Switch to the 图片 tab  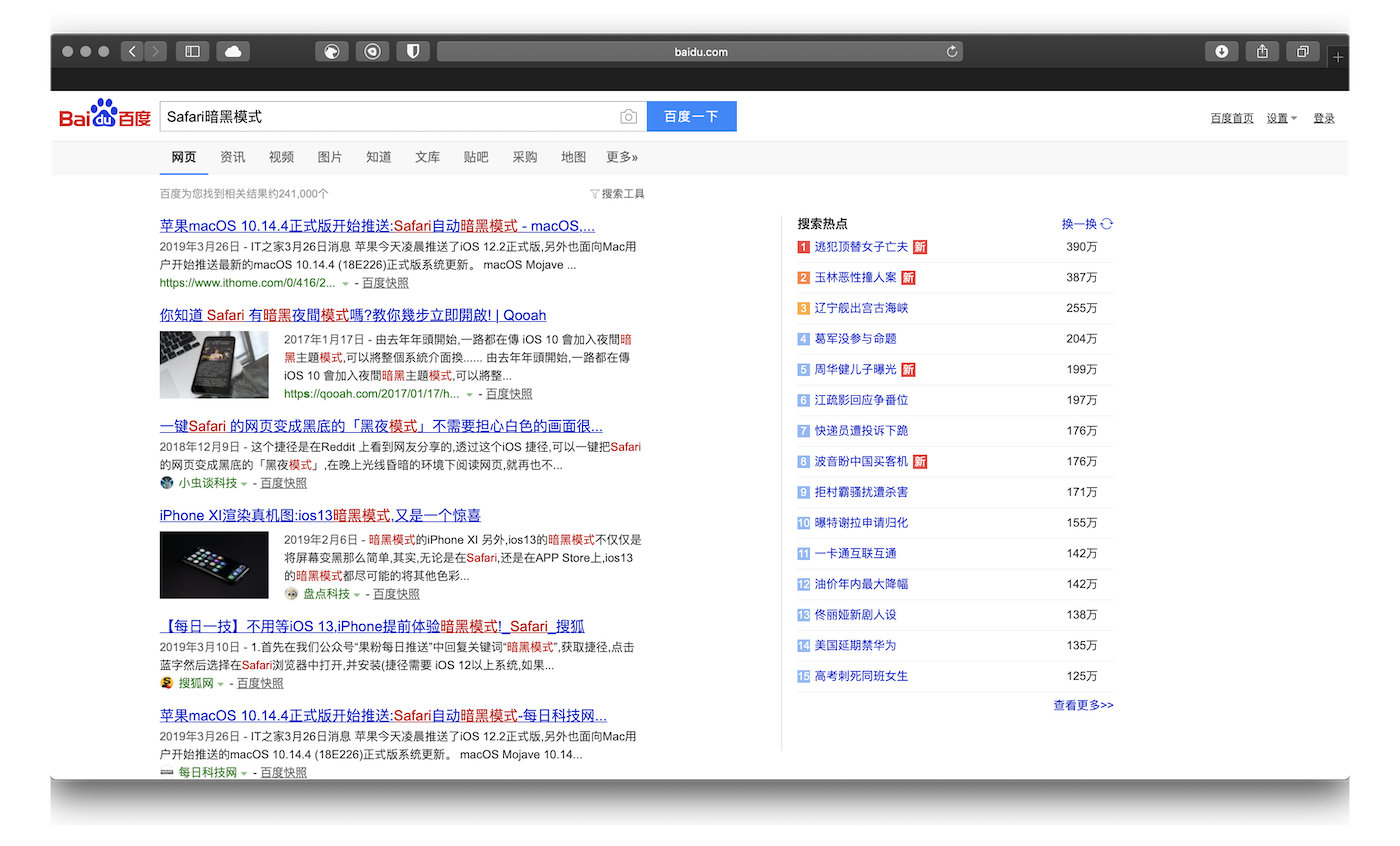click(330, 157)
